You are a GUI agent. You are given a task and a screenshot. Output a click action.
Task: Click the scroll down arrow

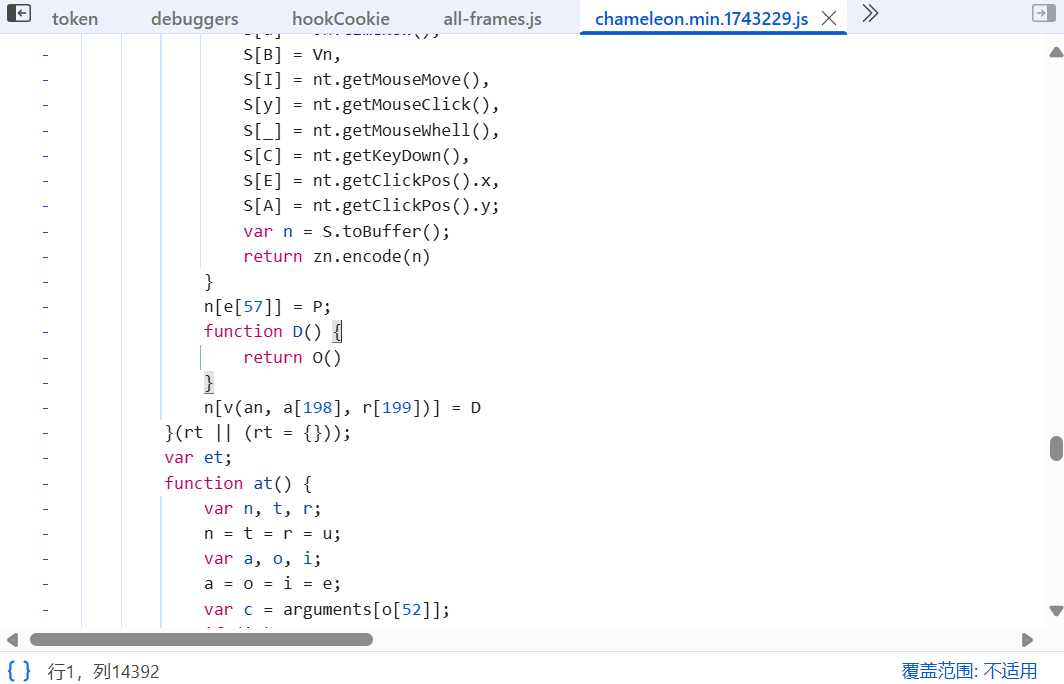tap(1056, 610)
